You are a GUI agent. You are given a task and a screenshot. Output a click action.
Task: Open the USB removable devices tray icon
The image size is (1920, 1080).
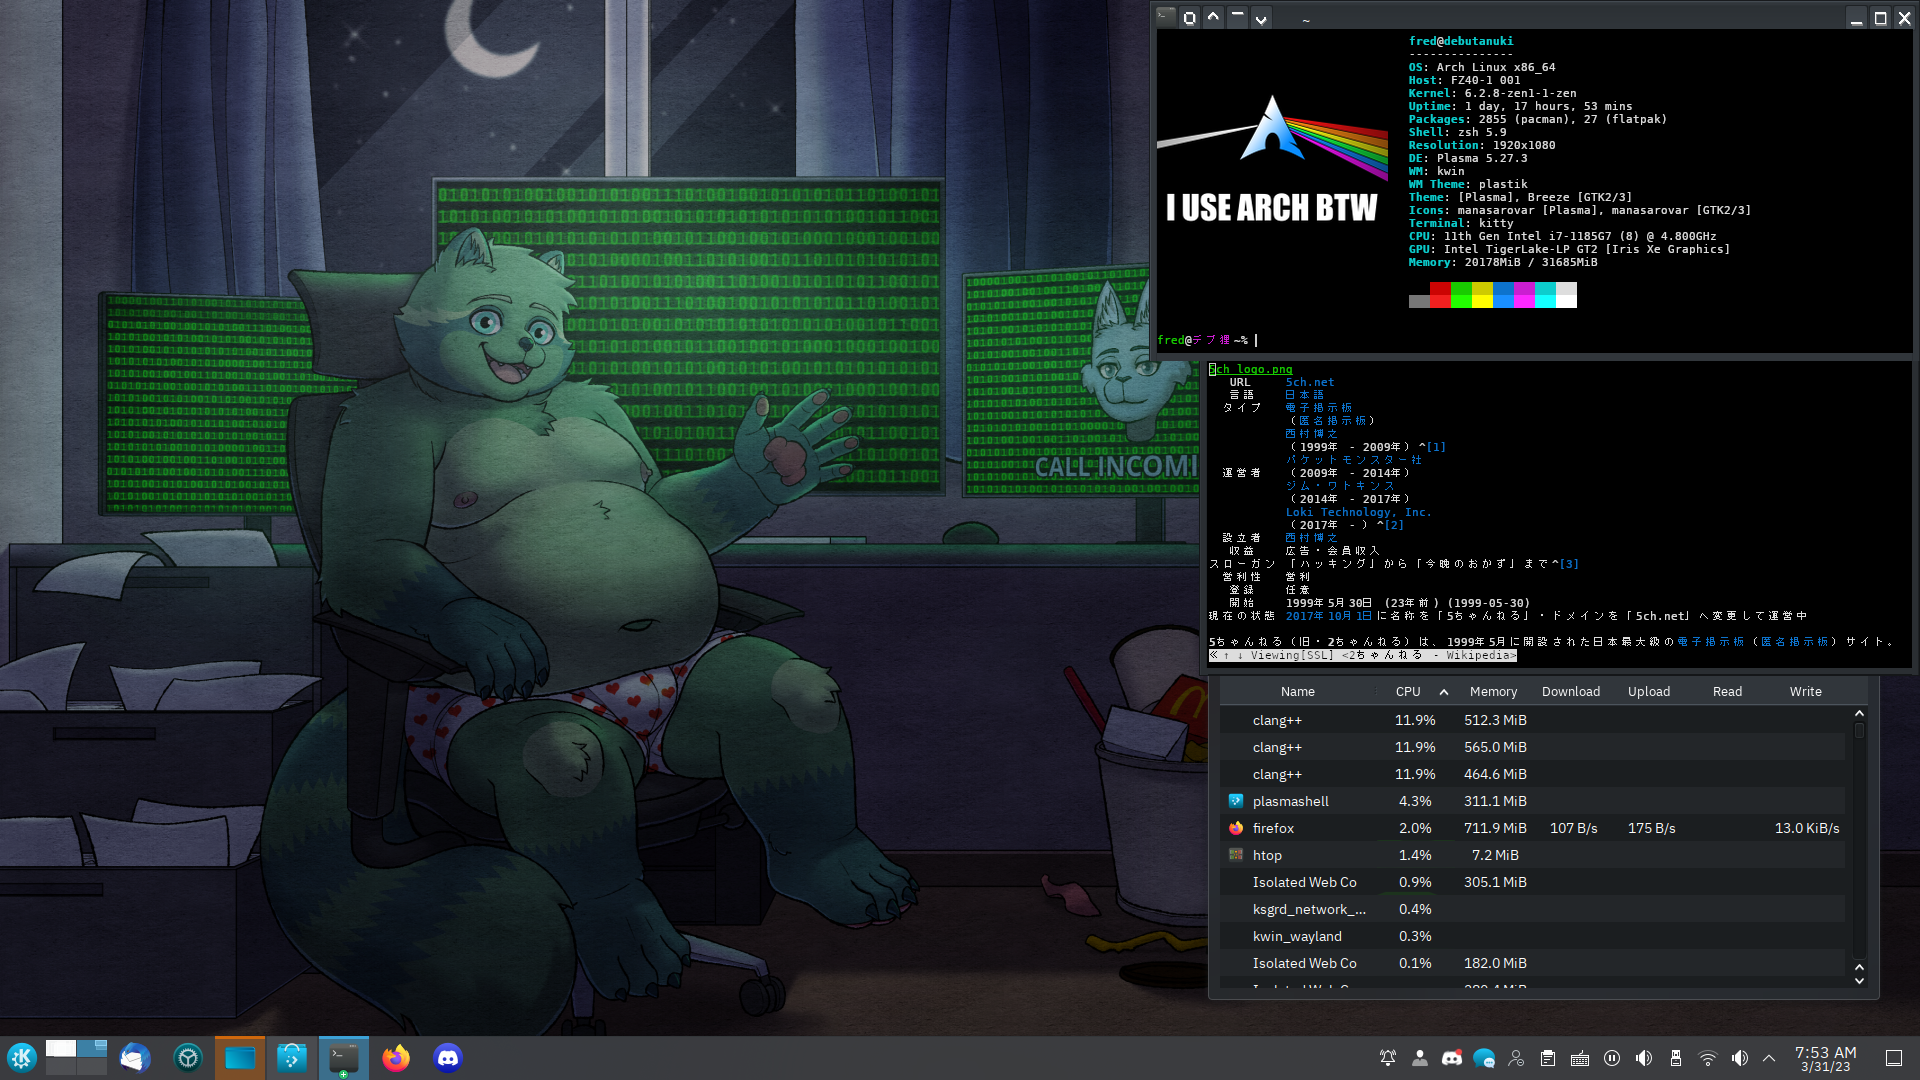(1676, 1058)
